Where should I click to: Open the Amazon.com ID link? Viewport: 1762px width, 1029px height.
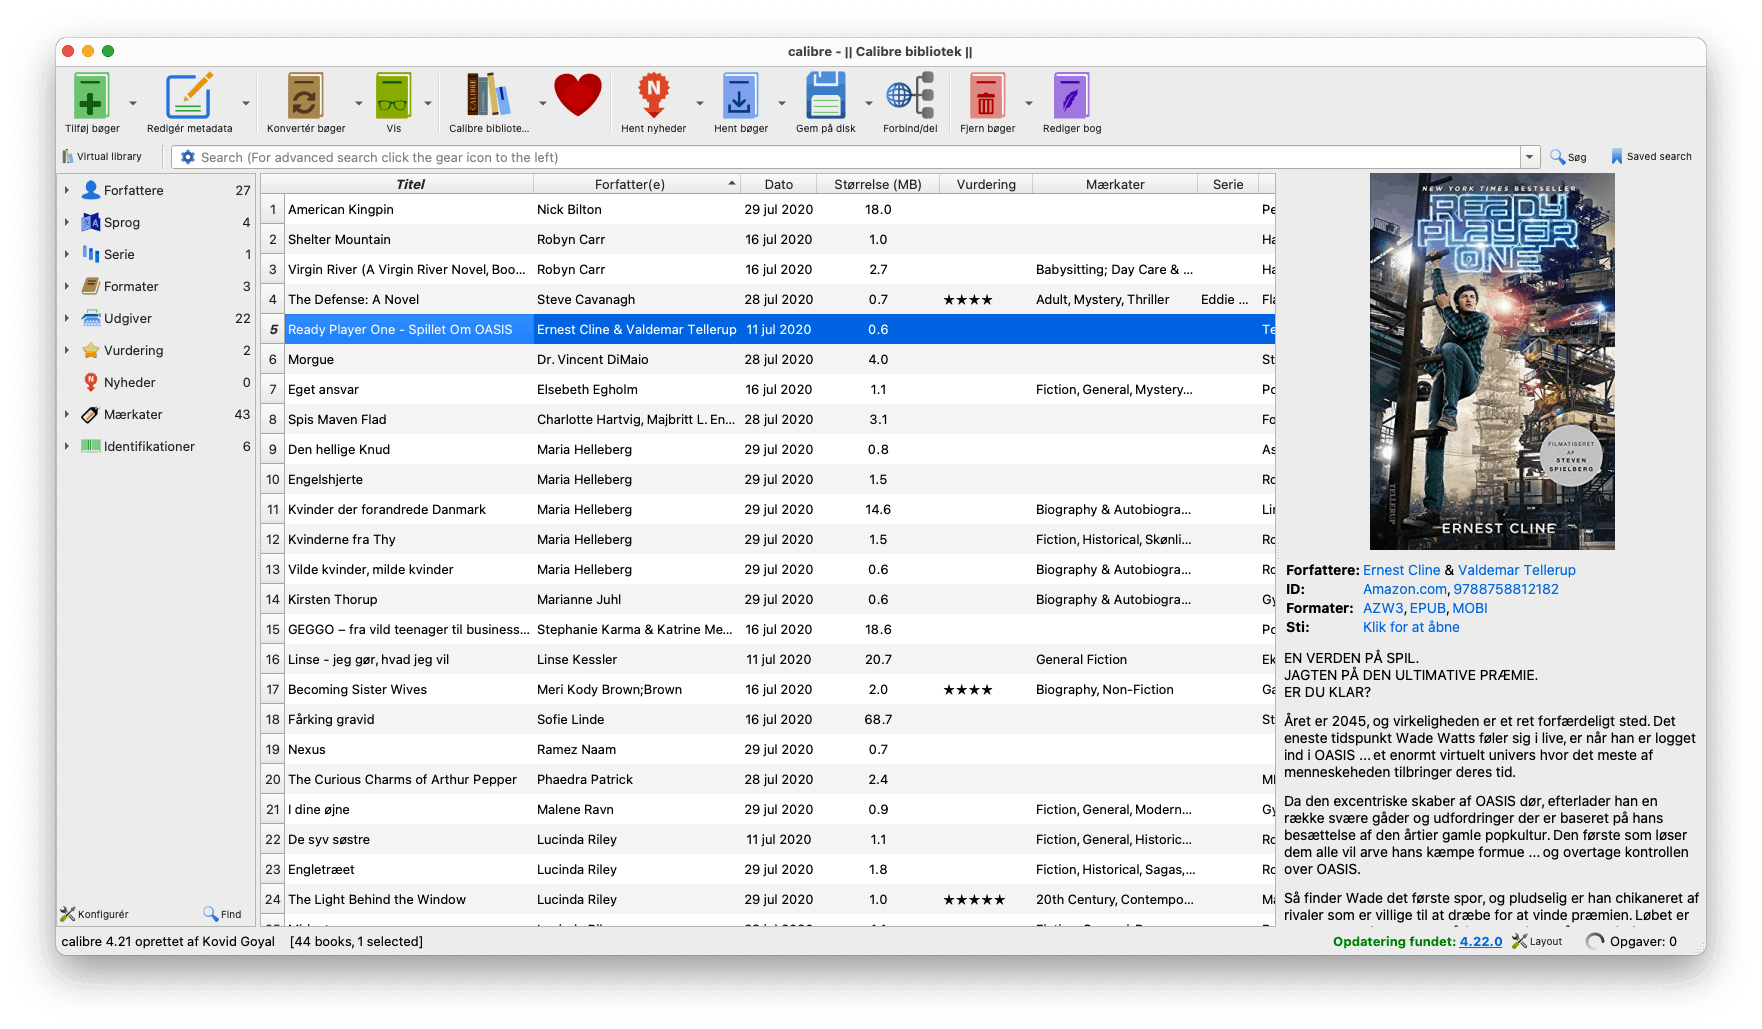click(x=1404, y=589)
